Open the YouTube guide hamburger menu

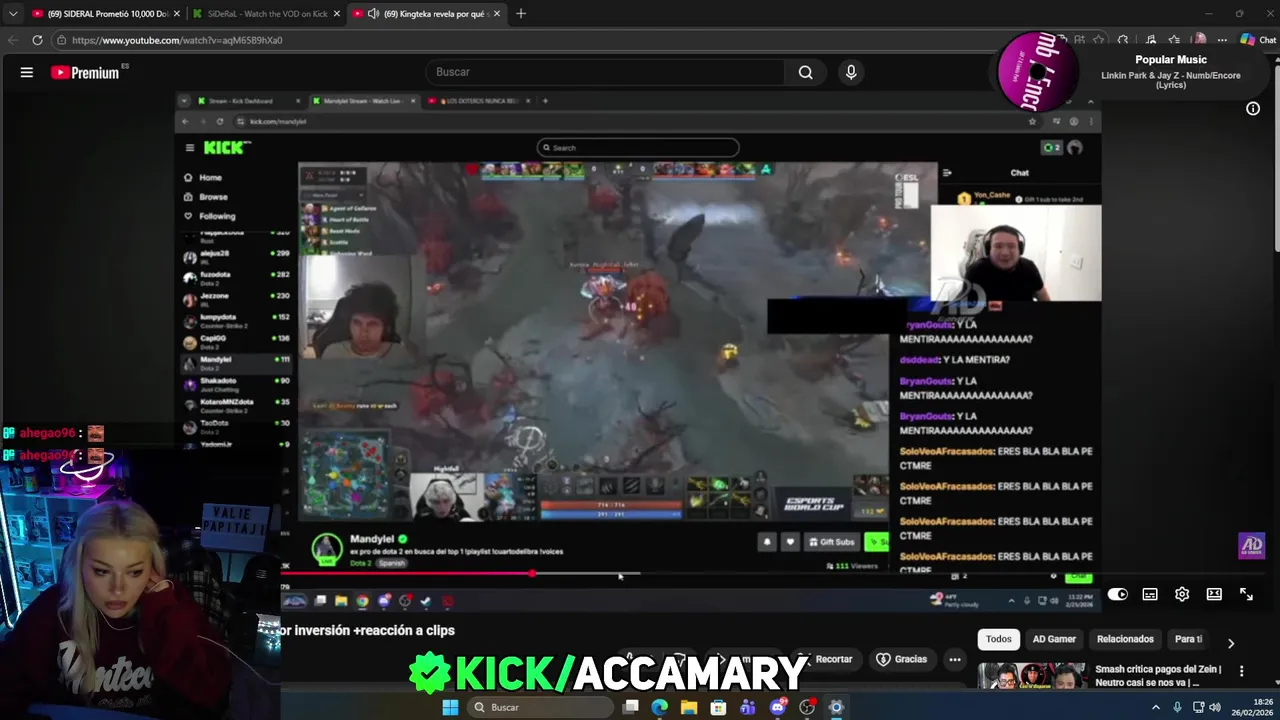(x=27, y=72)
